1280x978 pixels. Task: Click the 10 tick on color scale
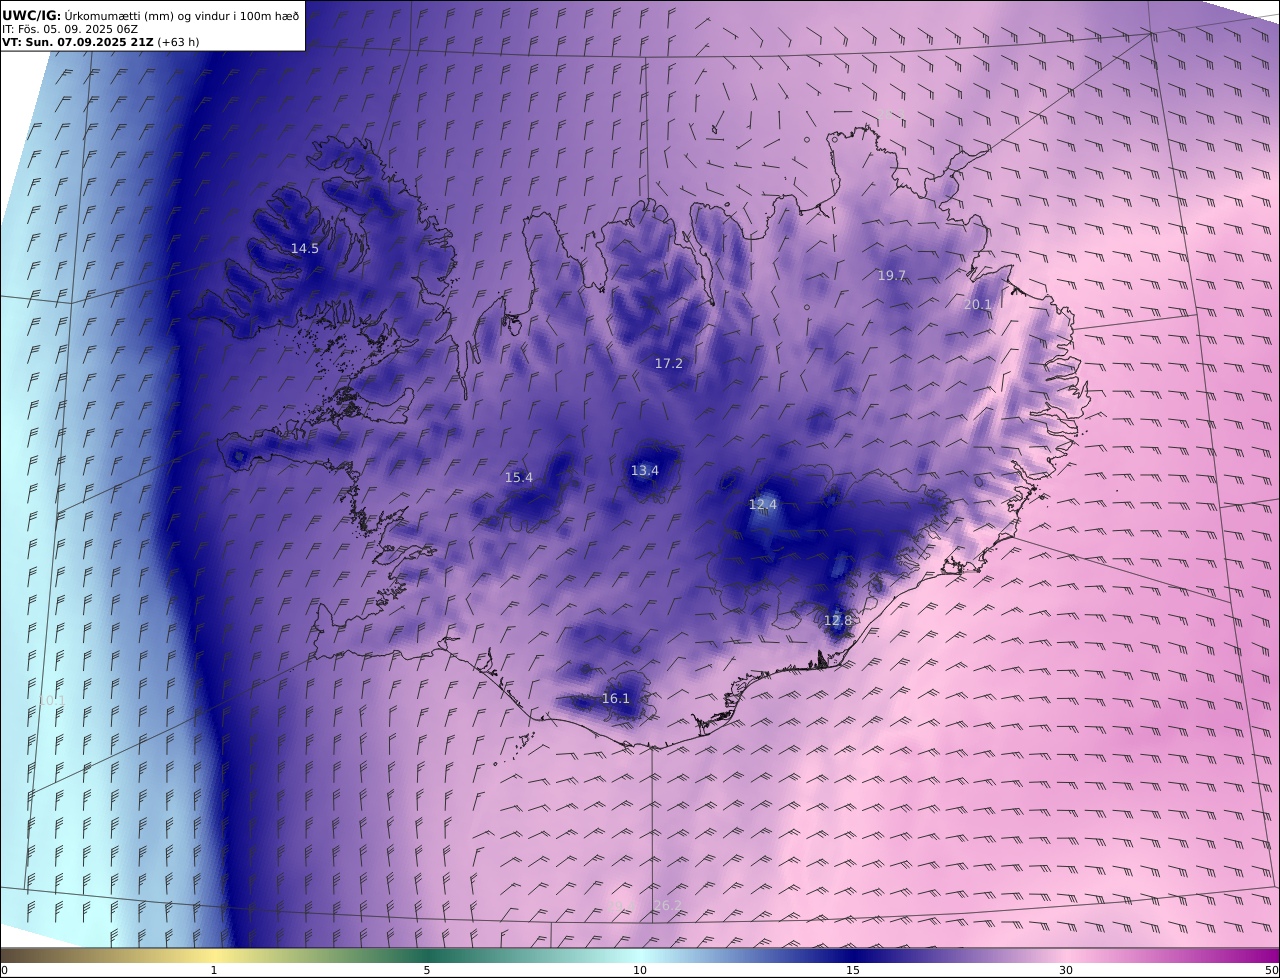click(x=640, y=970)
